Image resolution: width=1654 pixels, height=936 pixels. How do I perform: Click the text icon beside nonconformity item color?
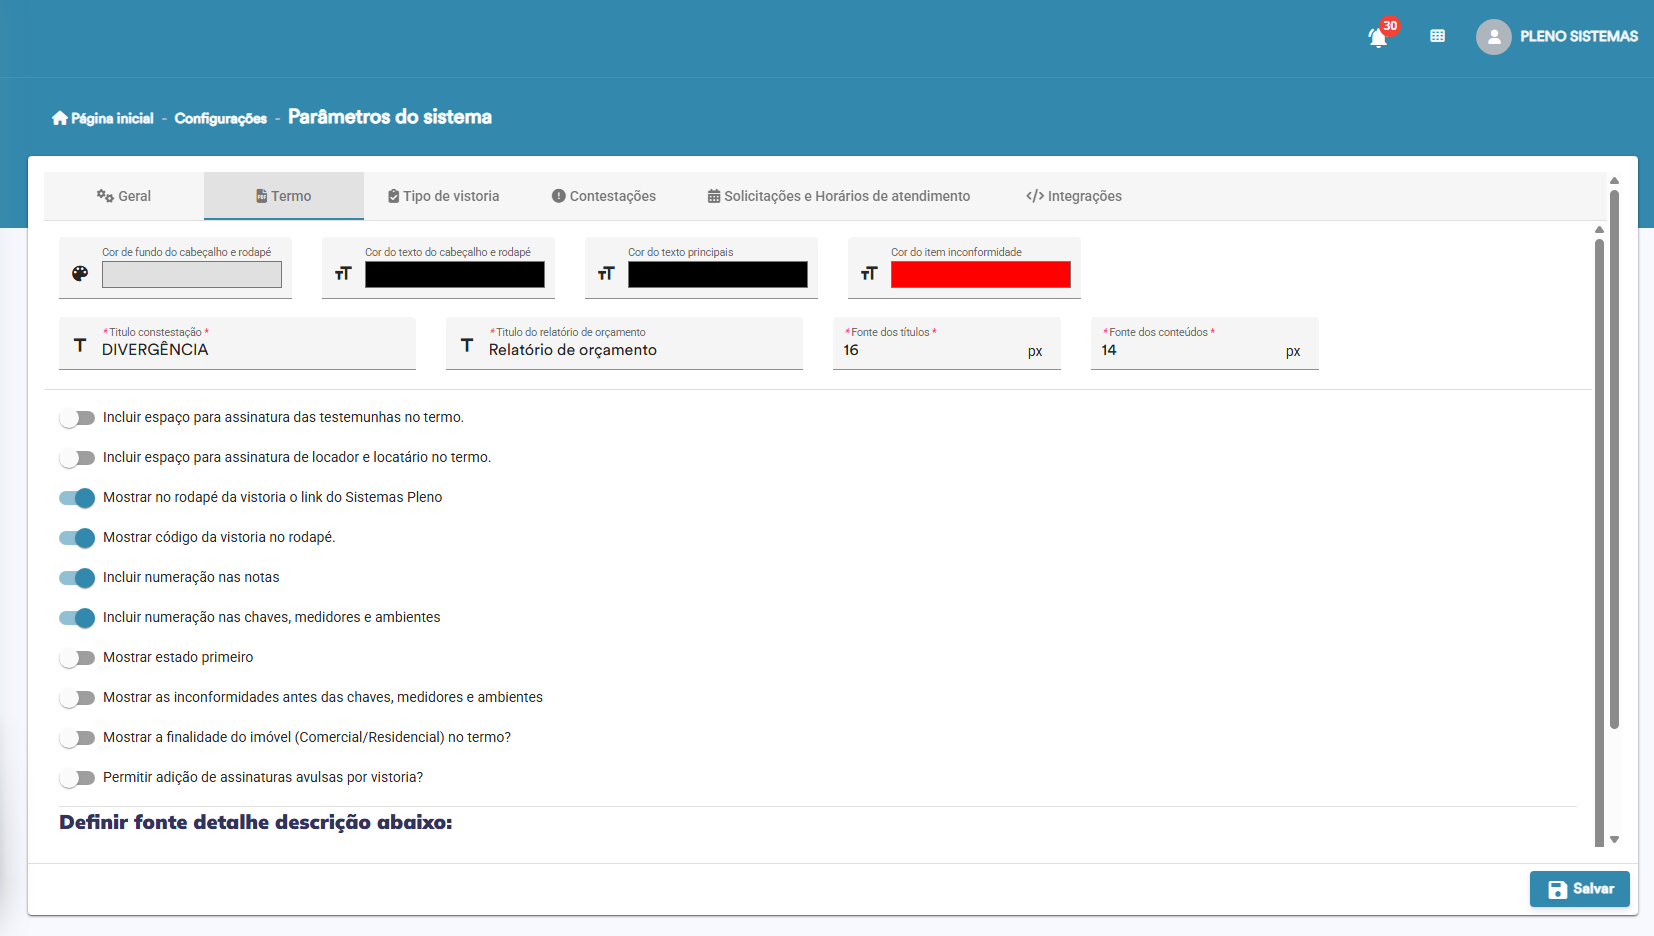pyautogui.click(x=869, y=274)
